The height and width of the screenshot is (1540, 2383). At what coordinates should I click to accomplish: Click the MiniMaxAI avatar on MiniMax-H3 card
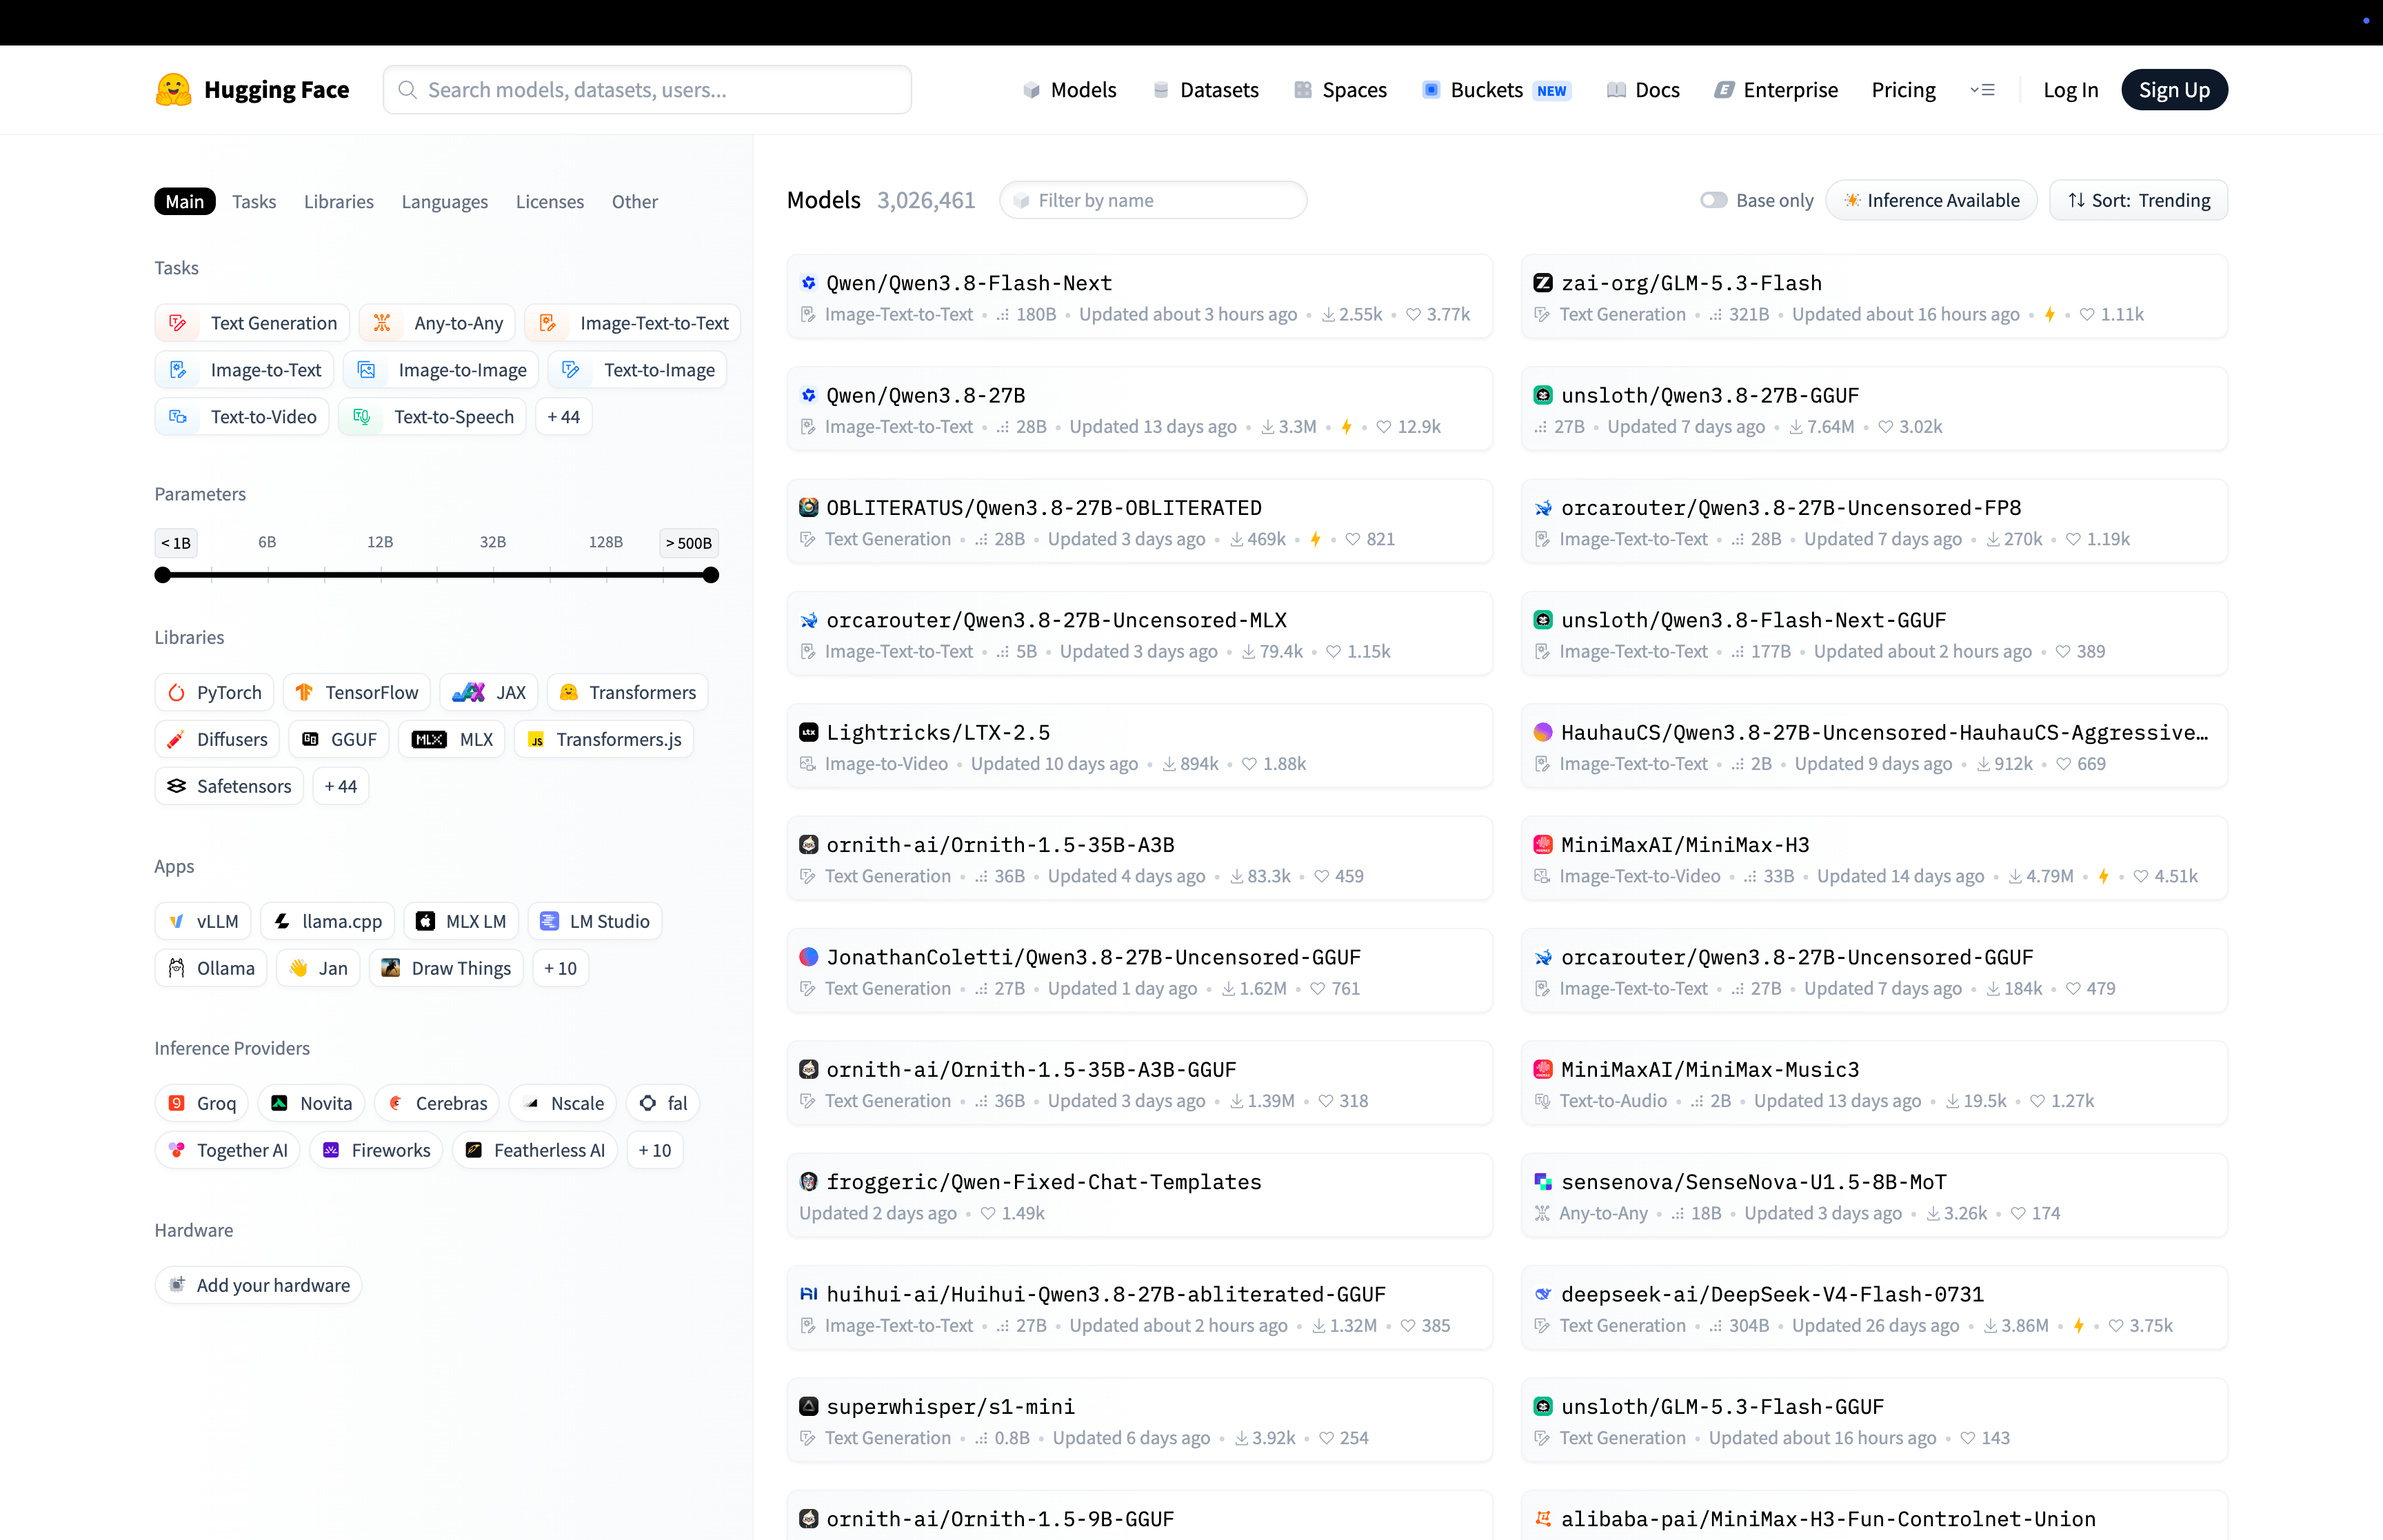(1543, 845)
